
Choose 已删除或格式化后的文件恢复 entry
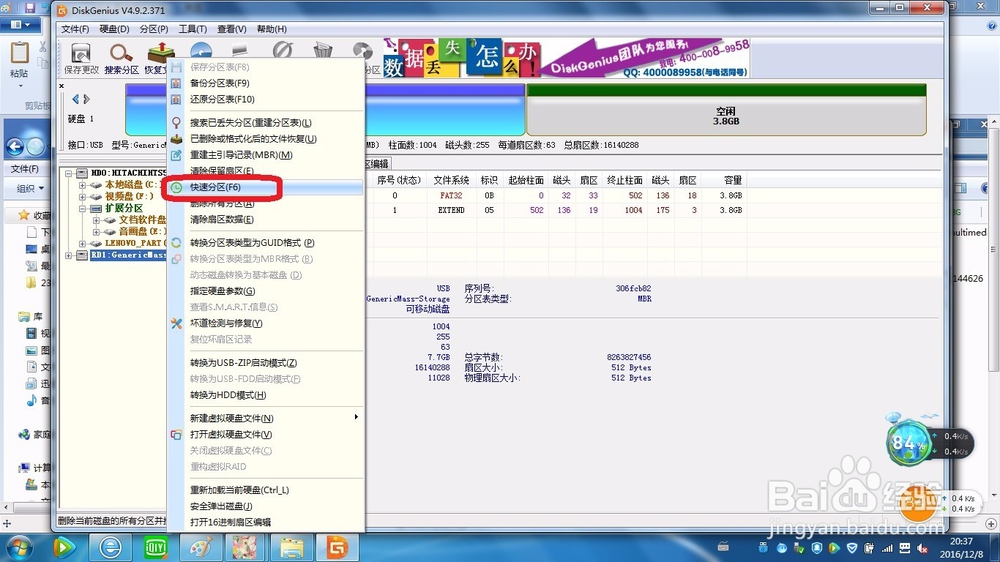266,138
